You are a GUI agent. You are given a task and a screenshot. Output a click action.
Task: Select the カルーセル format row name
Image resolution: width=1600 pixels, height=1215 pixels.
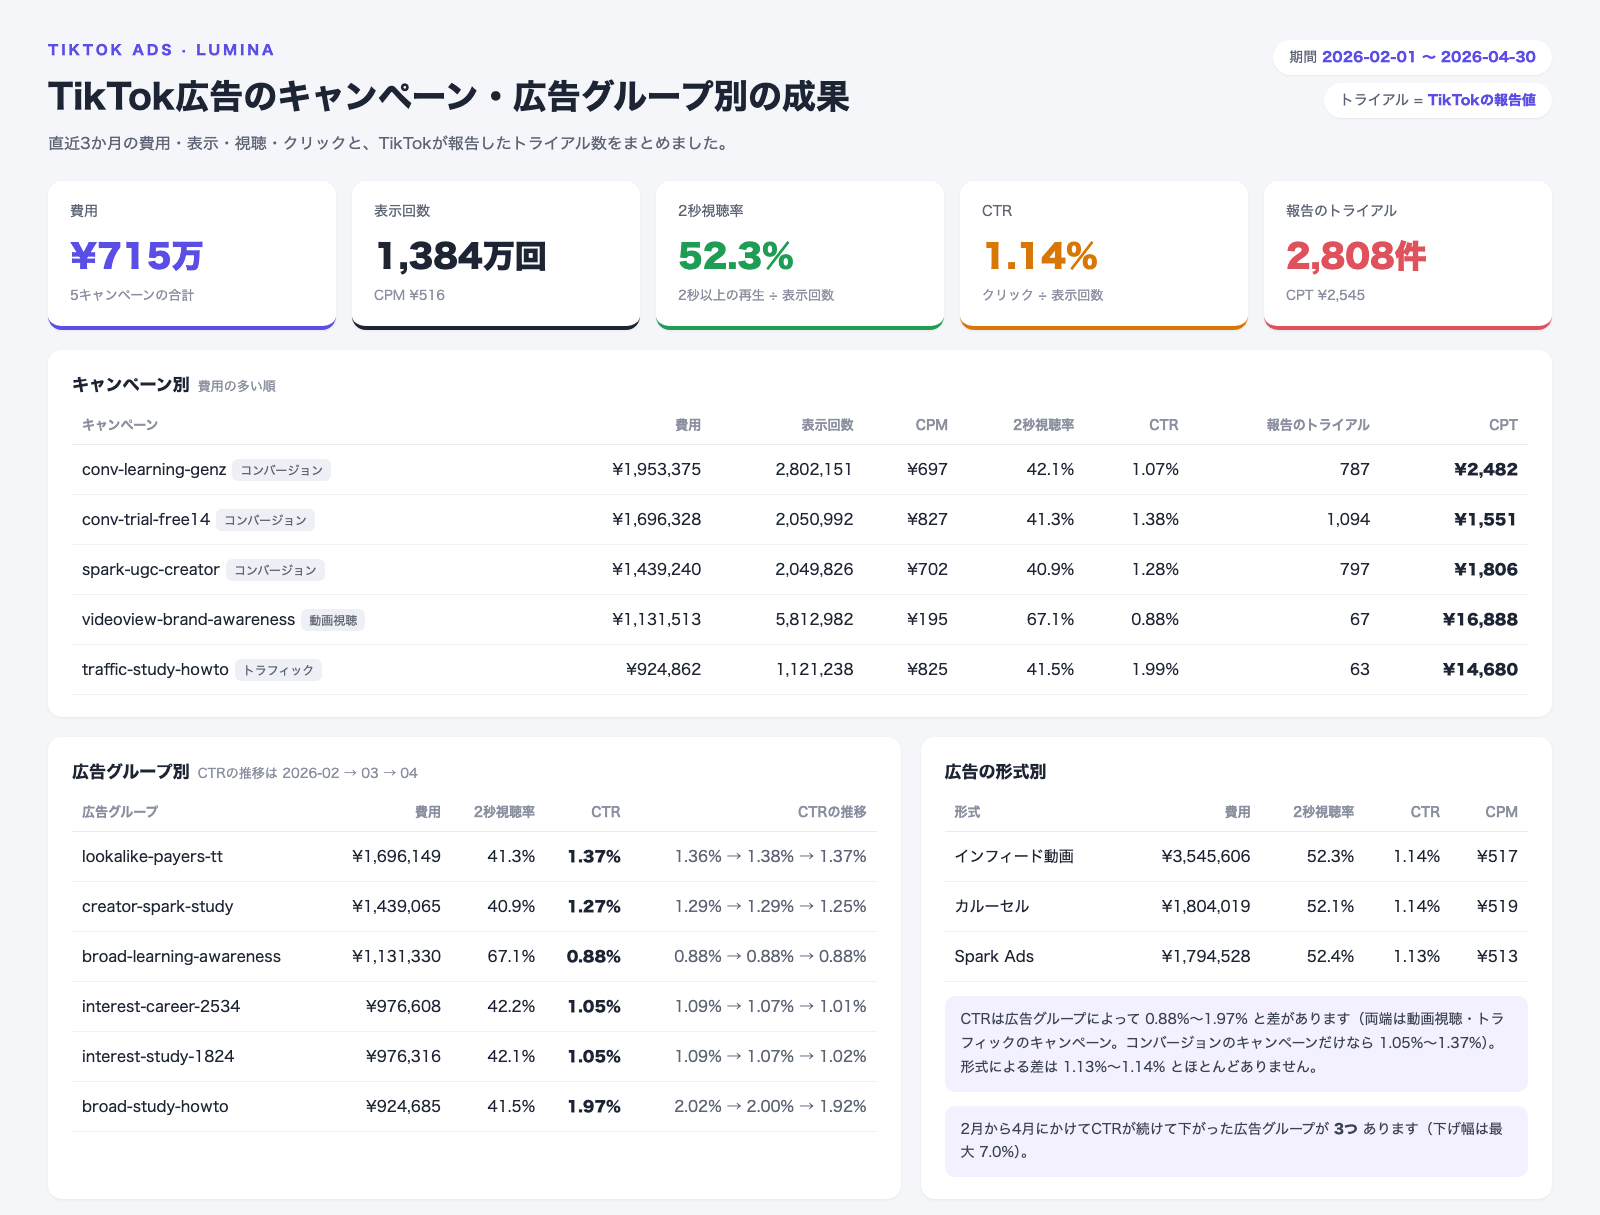point(992,907)
